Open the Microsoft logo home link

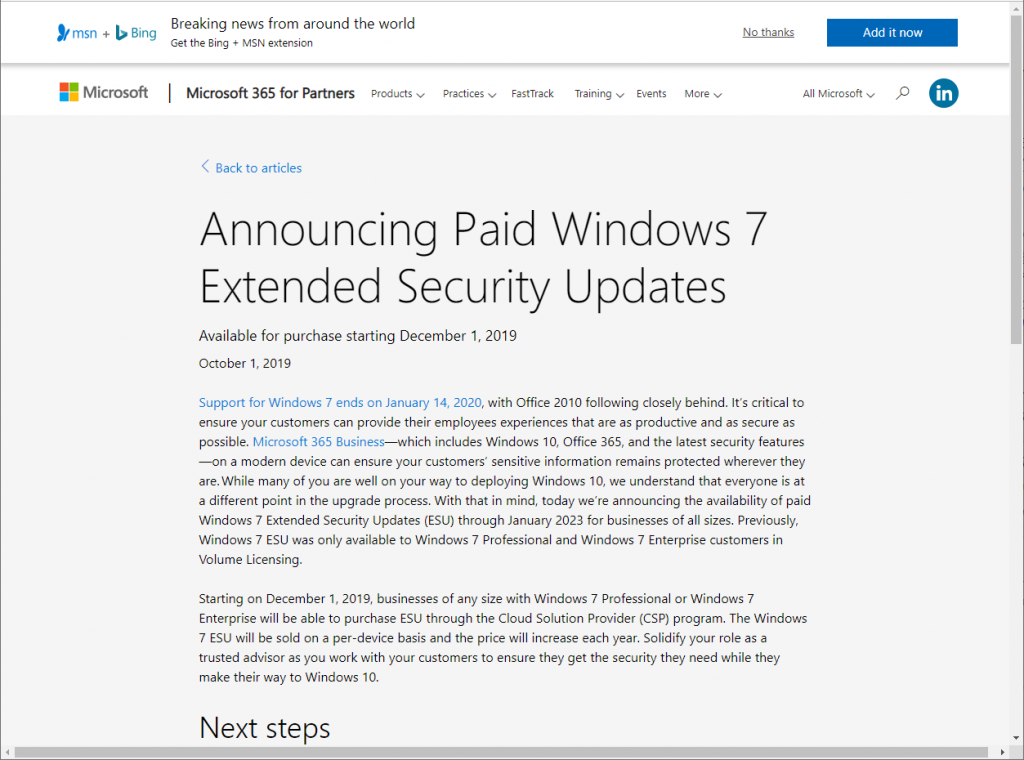click(104, 93)
